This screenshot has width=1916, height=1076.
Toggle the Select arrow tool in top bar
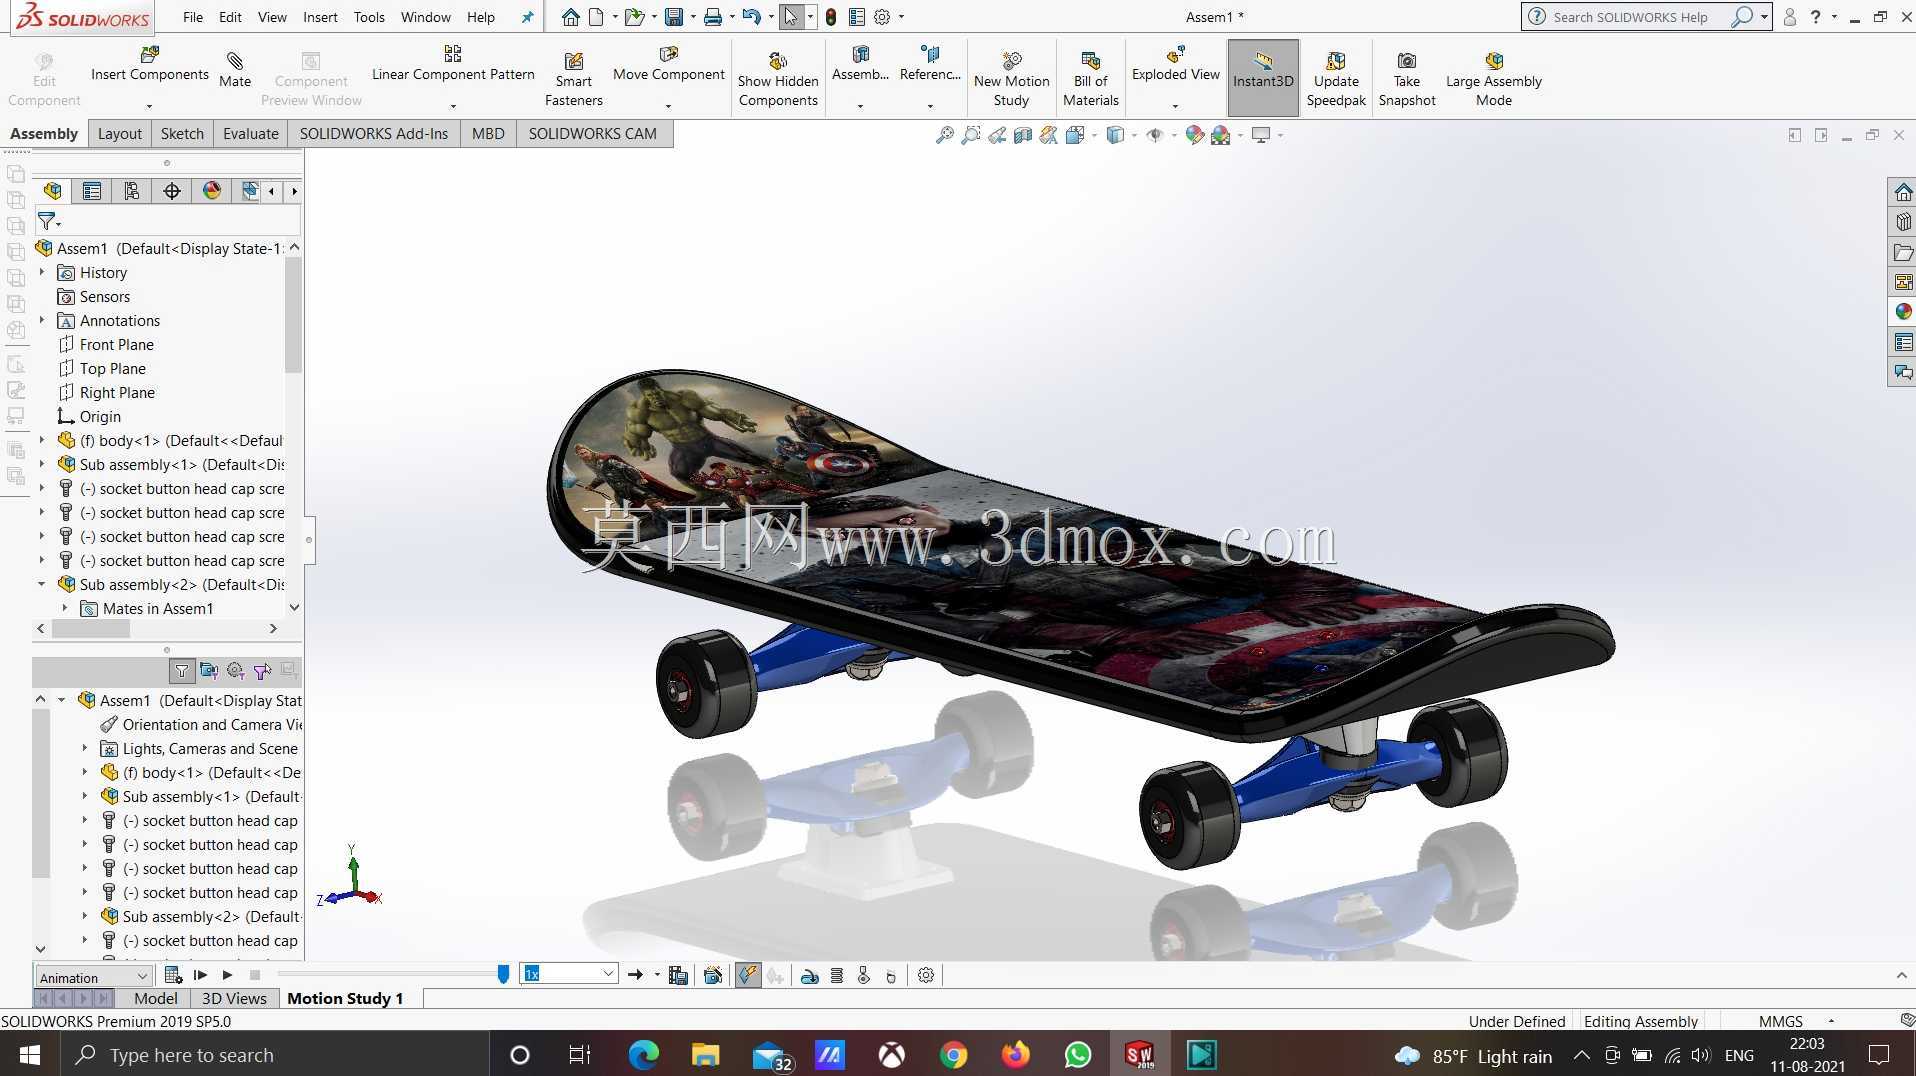pyautogui.click(x=791, y=17)
